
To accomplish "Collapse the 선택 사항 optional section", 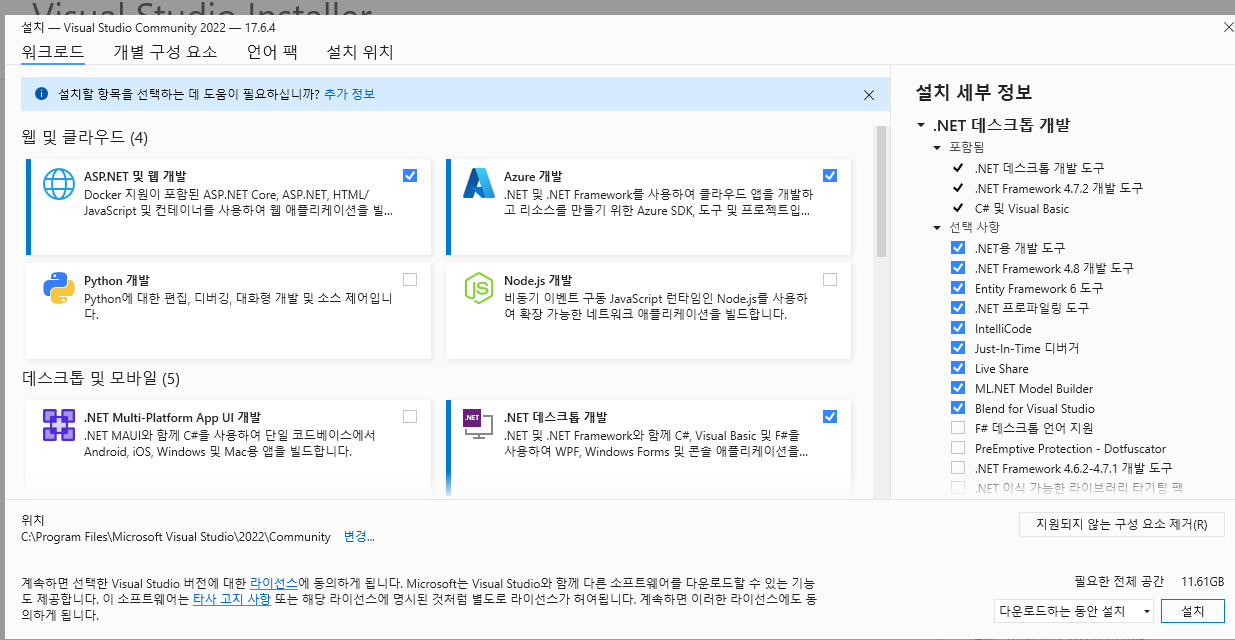I will tap(938, 227).
